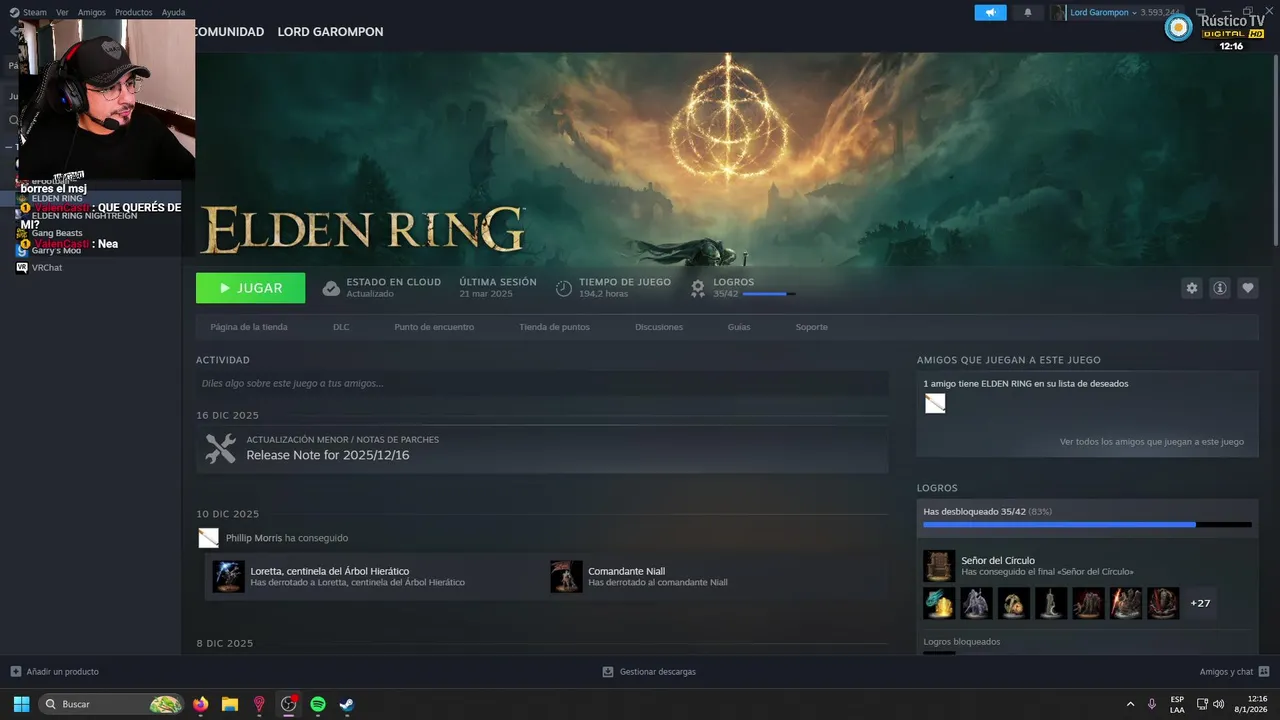Click the Comandante Niall achievement icon
1280x720 pixels.
pyautogui.click(x=566, y=576)
